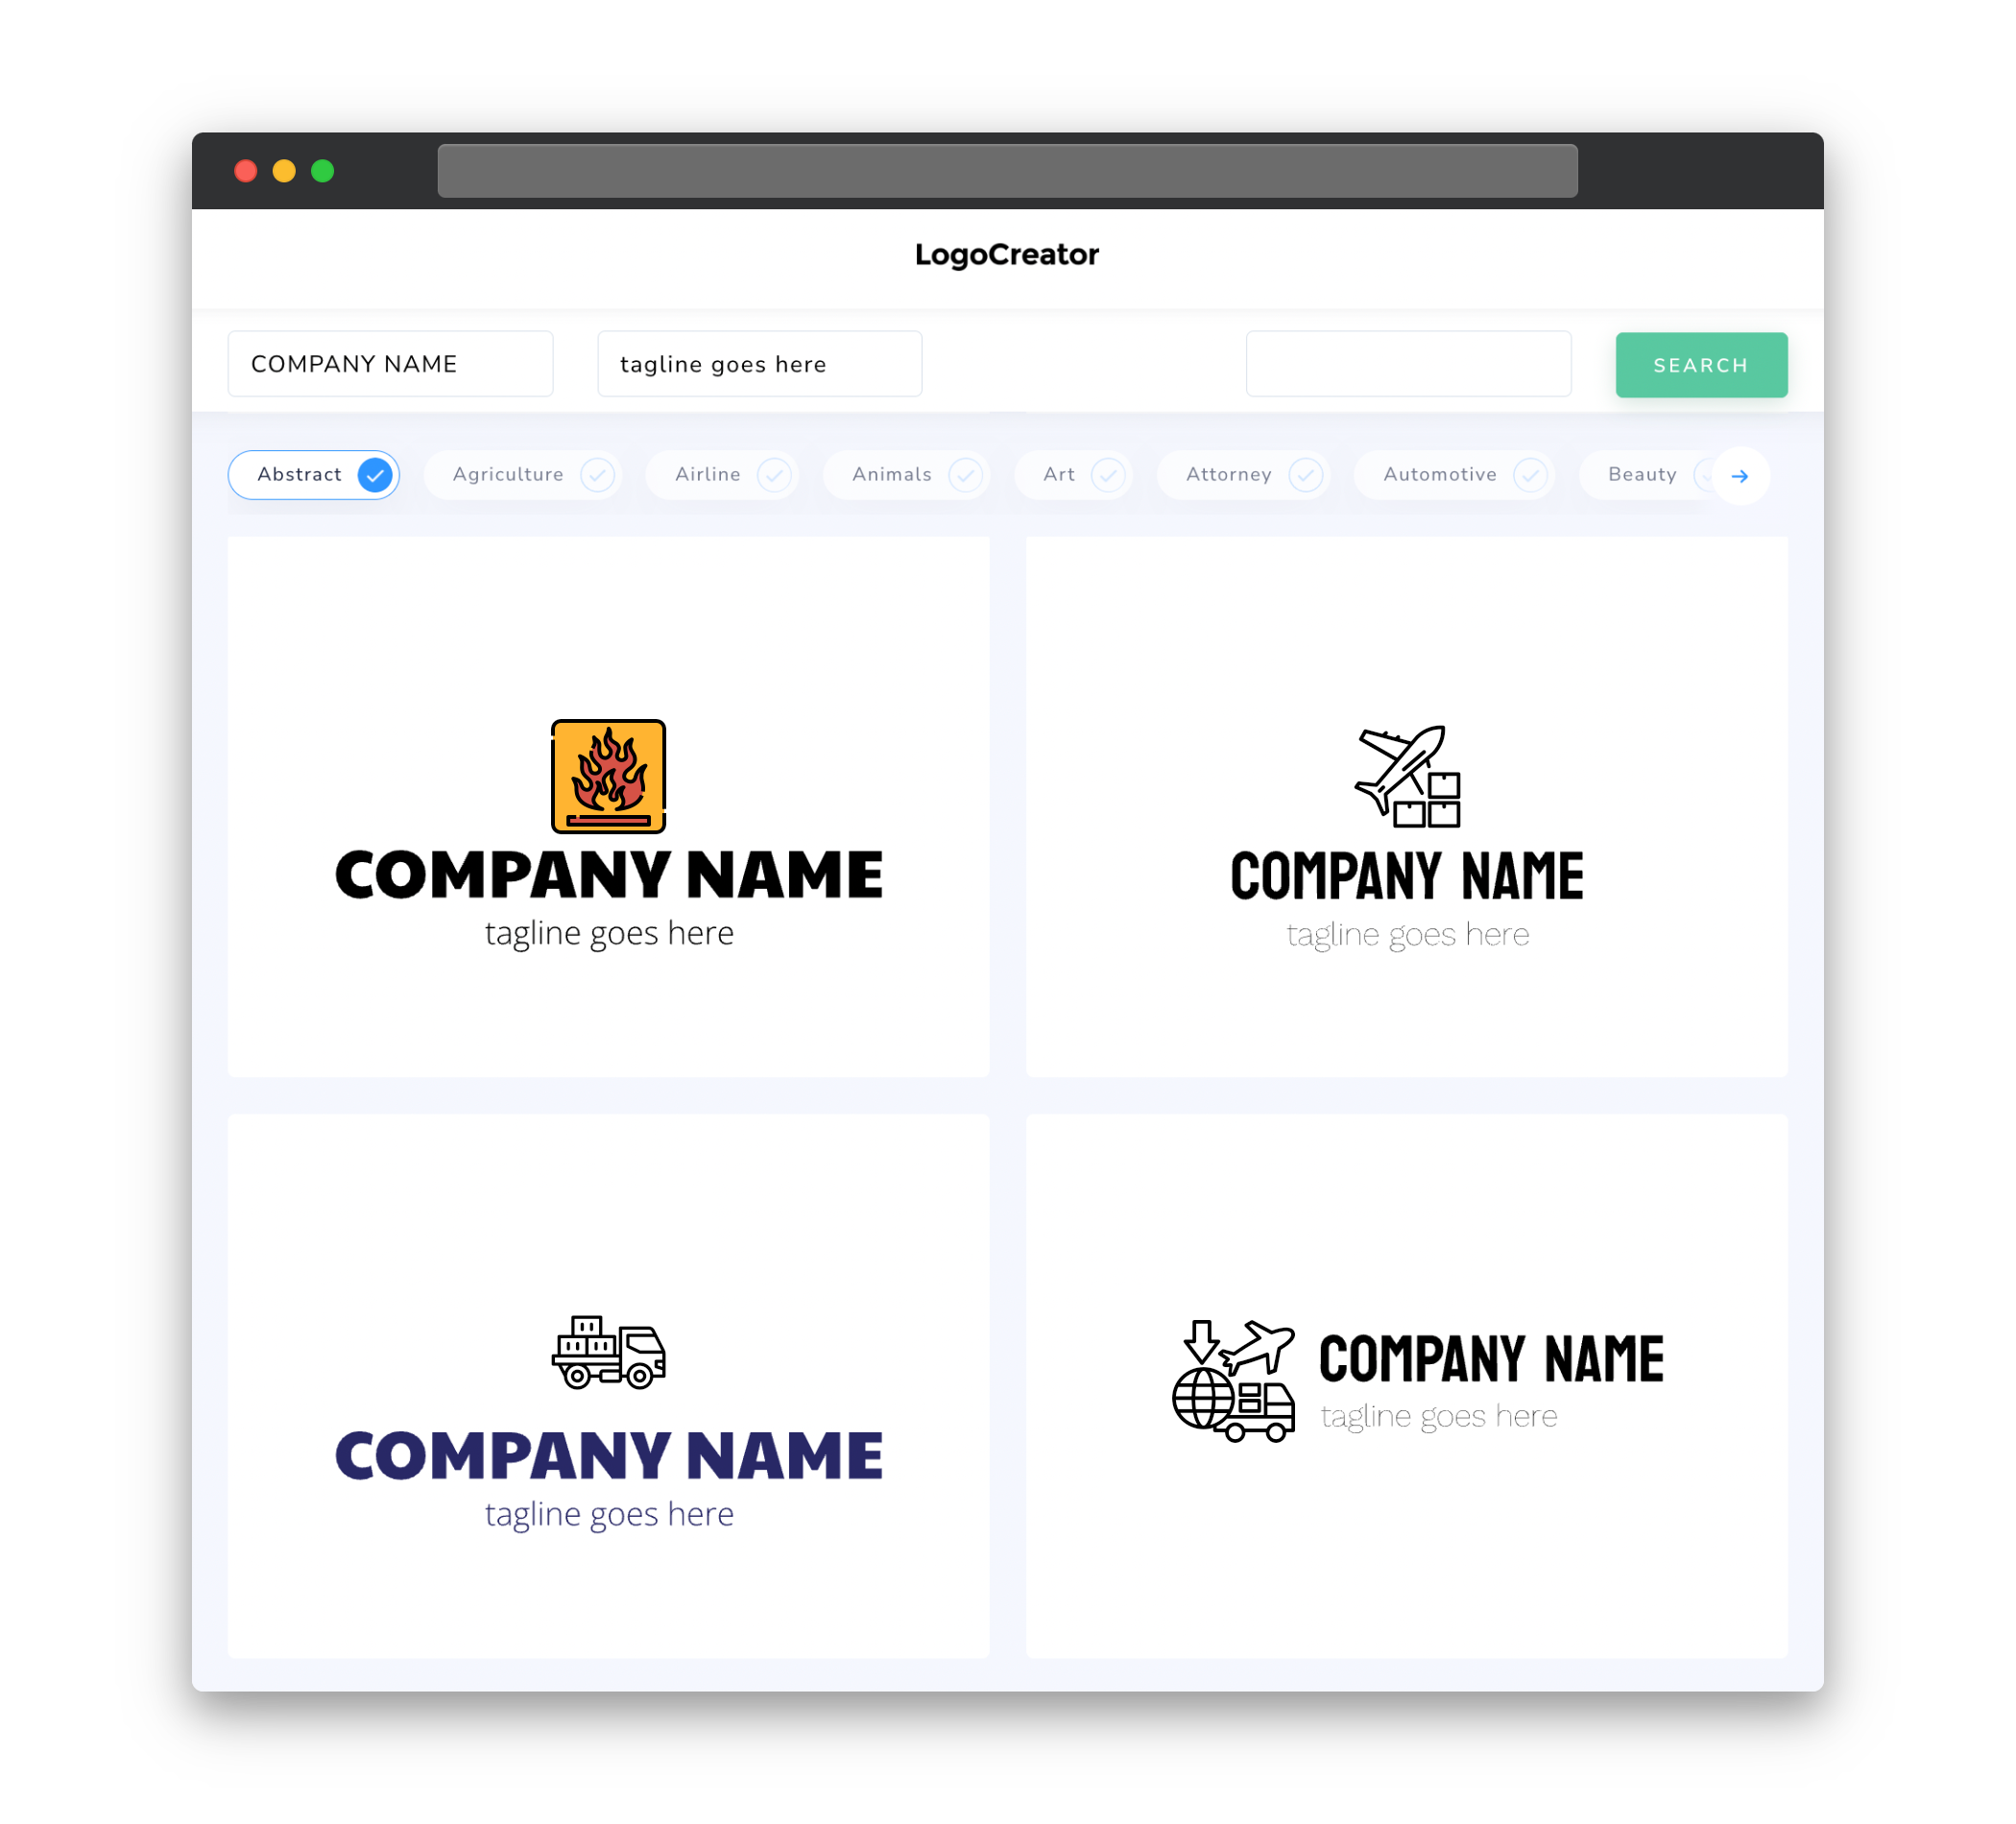2016x1824 pixels.
Task: Click the SEARCH button
Action: click(x=1698, y=365)
